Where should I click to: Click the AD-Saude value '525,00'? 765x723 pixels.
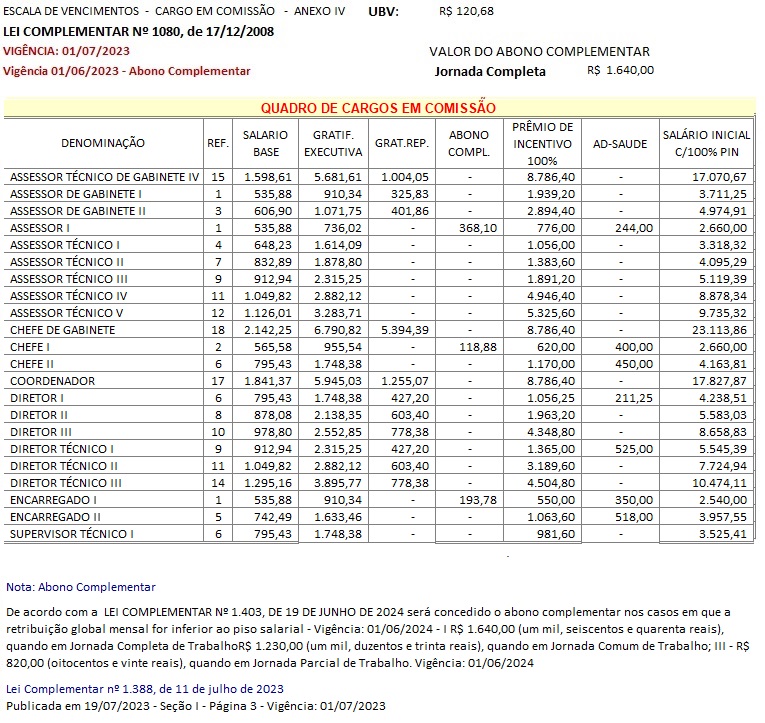634,449
